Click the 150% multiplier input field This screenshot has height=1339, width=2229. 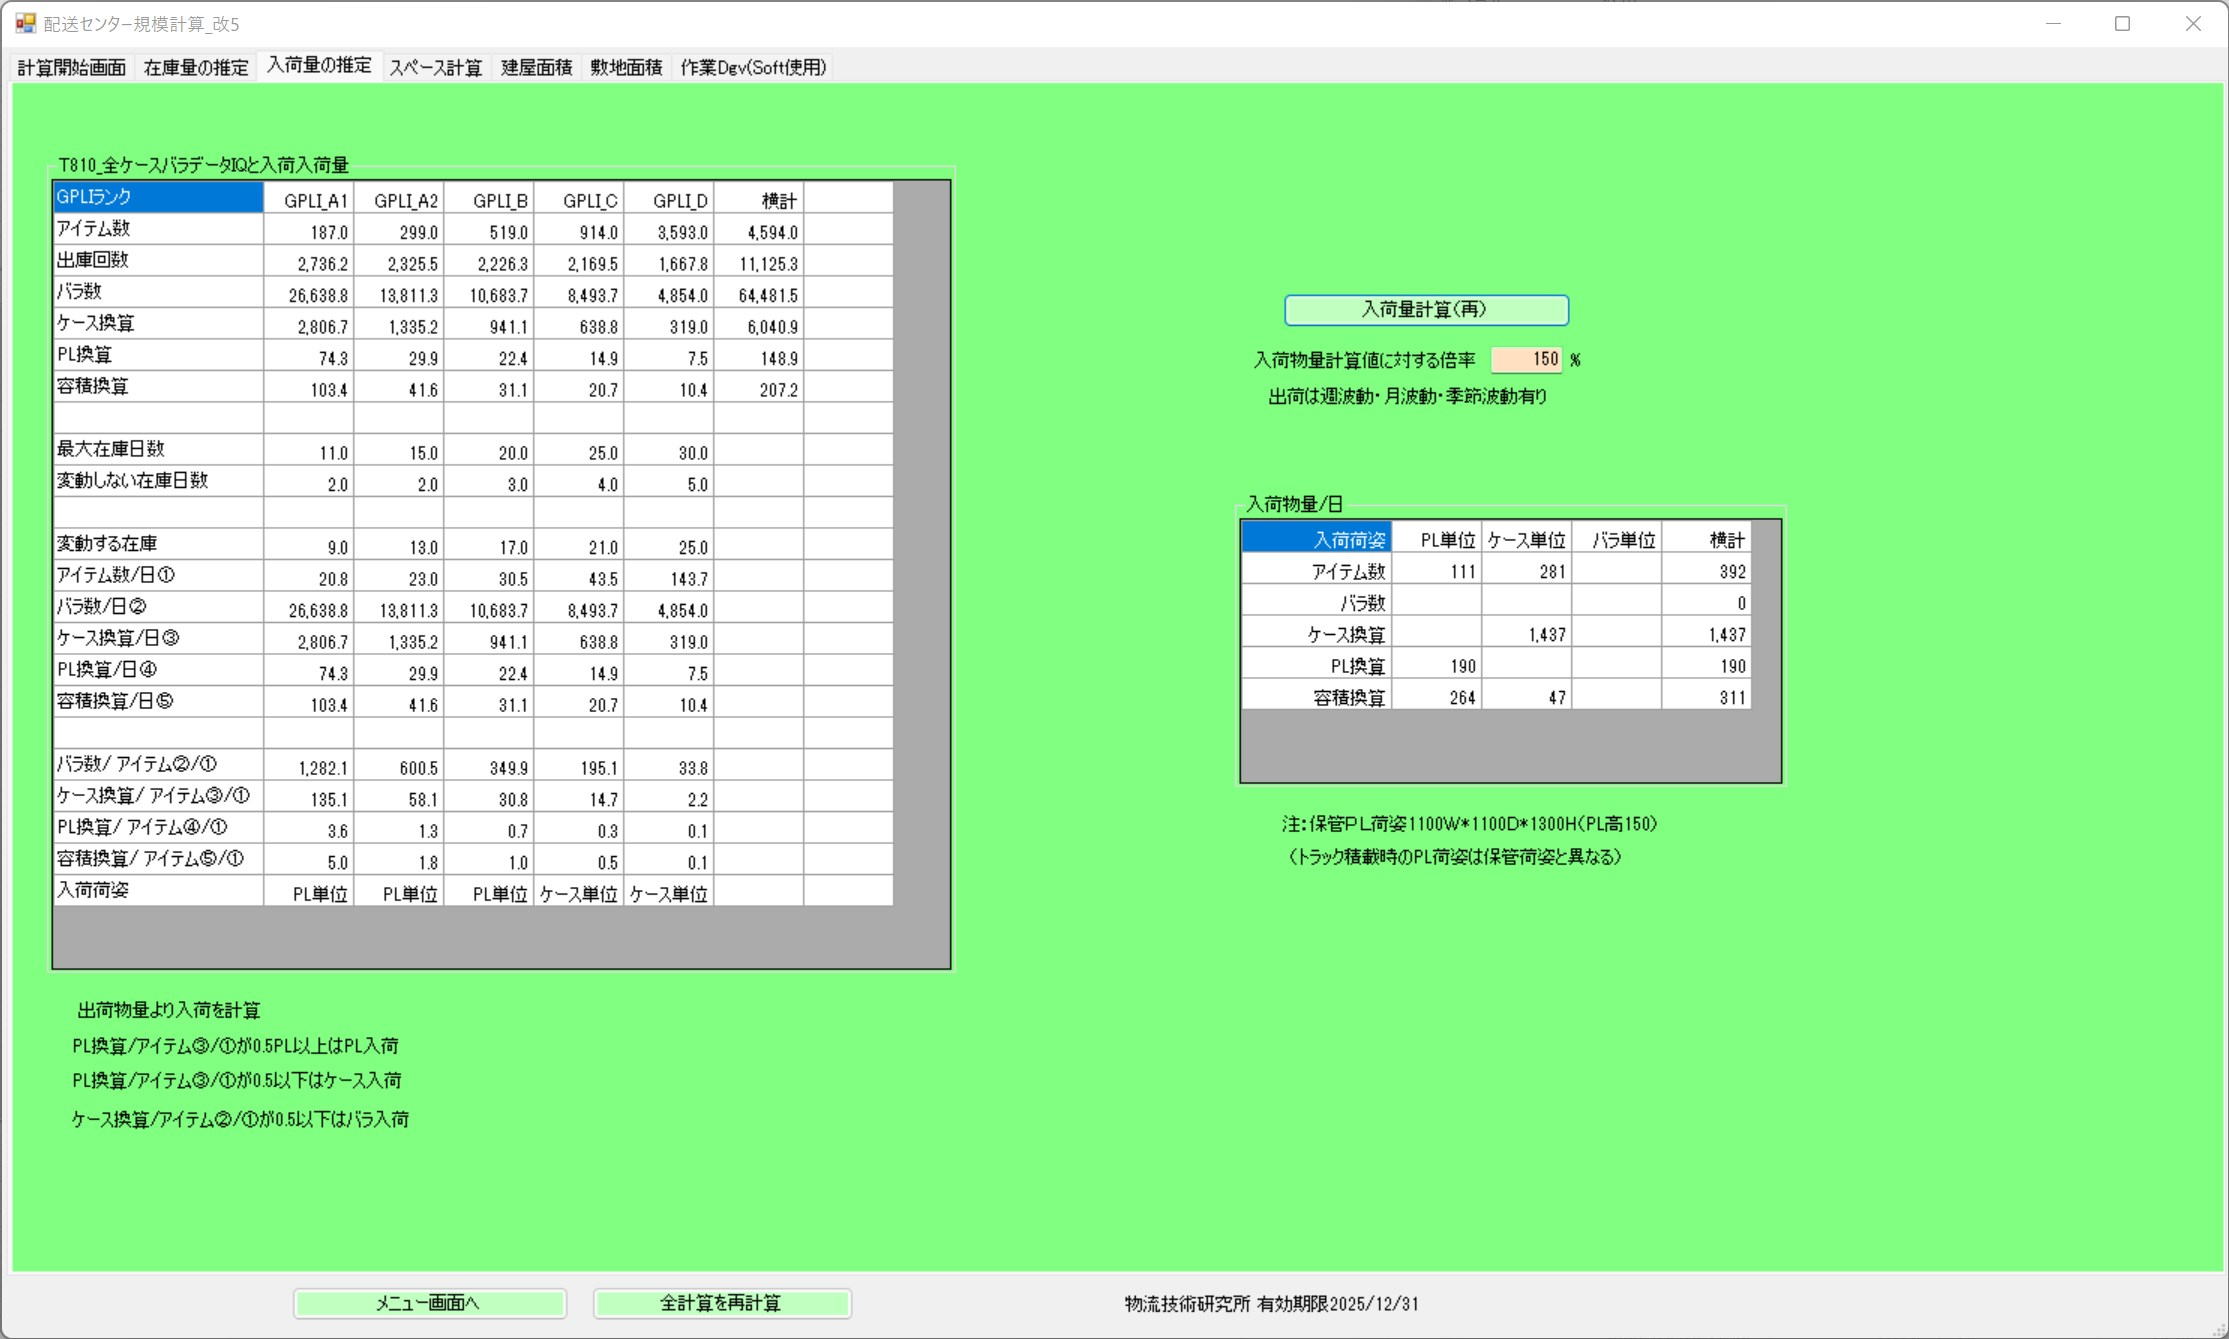tap(1526, 359)
